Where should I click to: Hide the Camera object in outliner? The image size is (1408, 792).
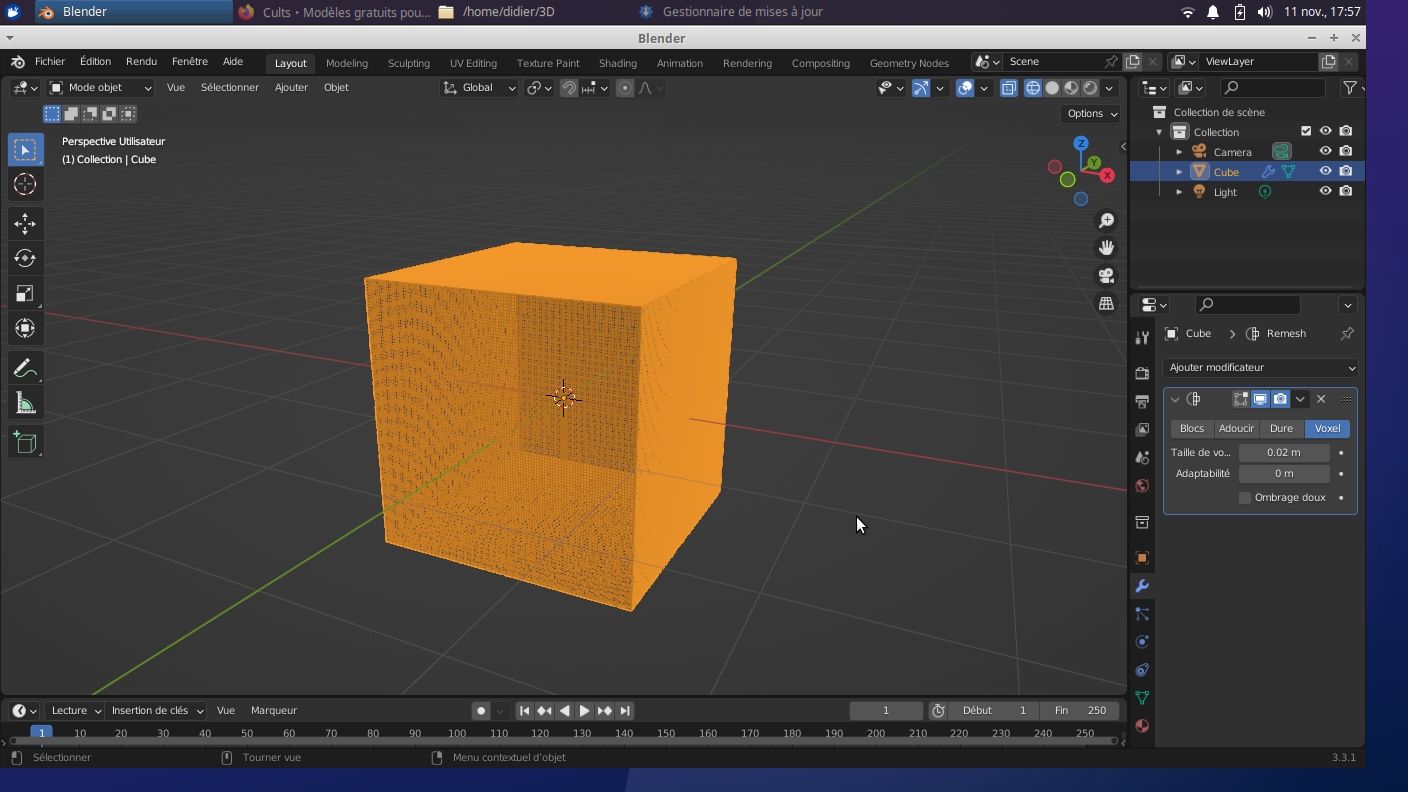click(x=1325, y=152)
